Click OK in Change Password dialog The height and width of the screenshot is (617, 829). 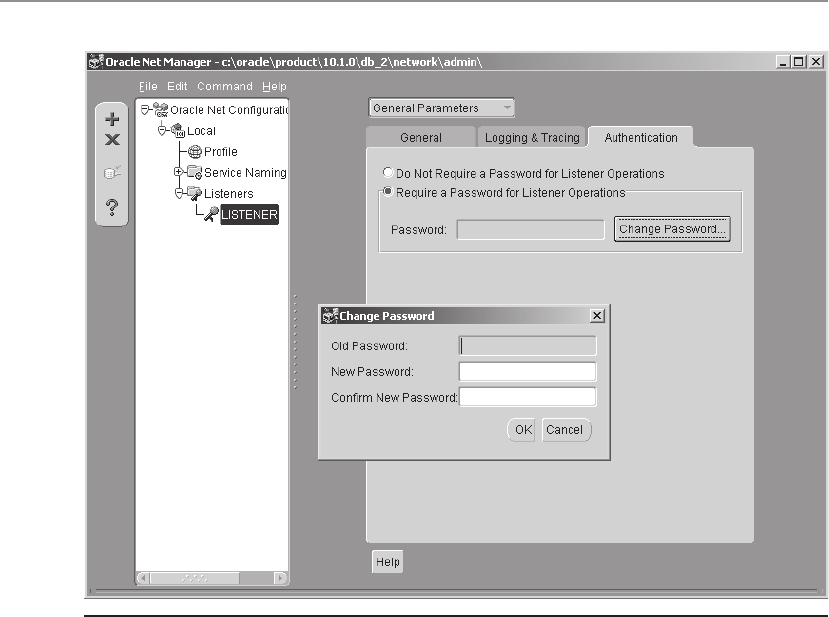(523, 430)
